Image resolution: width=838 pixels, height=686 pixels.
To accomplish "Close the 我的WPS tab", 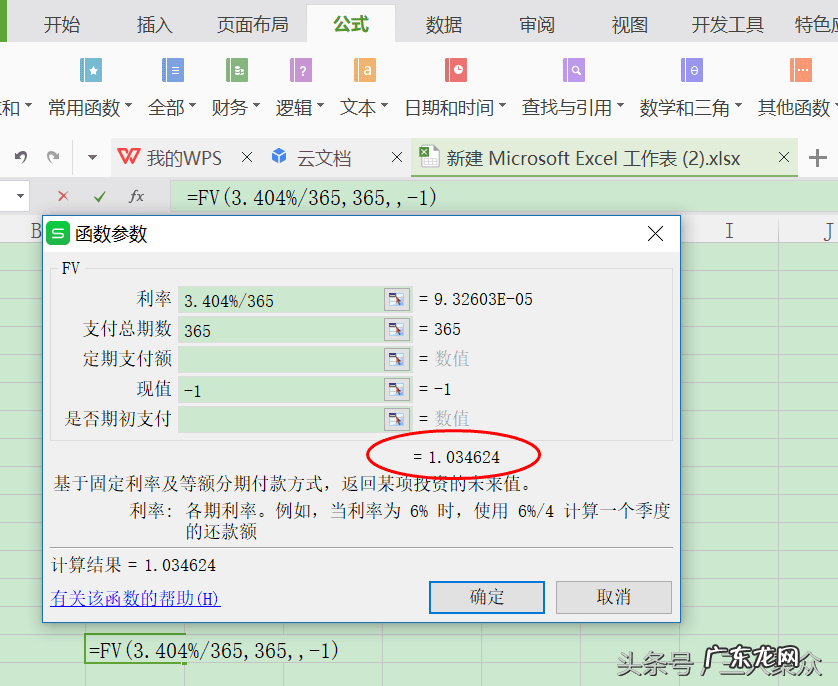I will 247,158.
